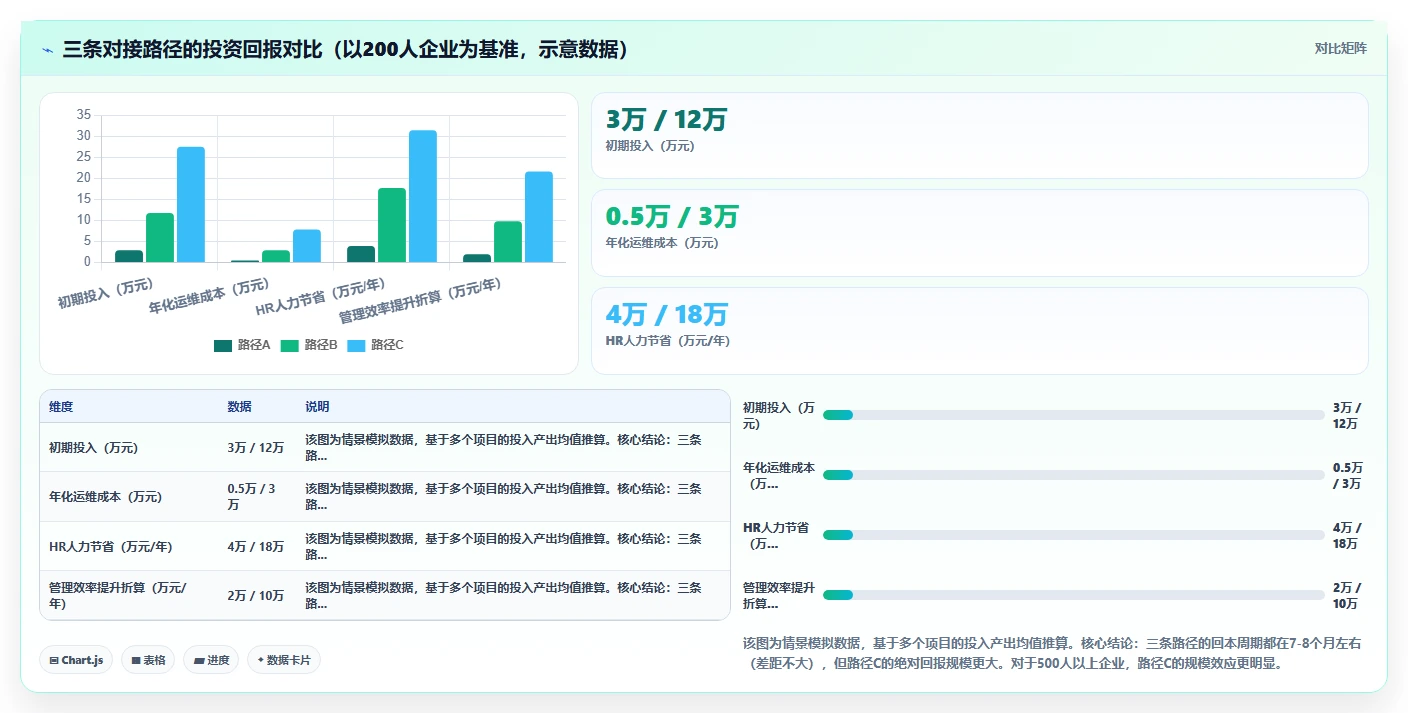The width and height of the screenshot is (1408, 713).
Task: Toggle the 路径C legend entry
Action: pyautogui.click(x=376, y=345)
